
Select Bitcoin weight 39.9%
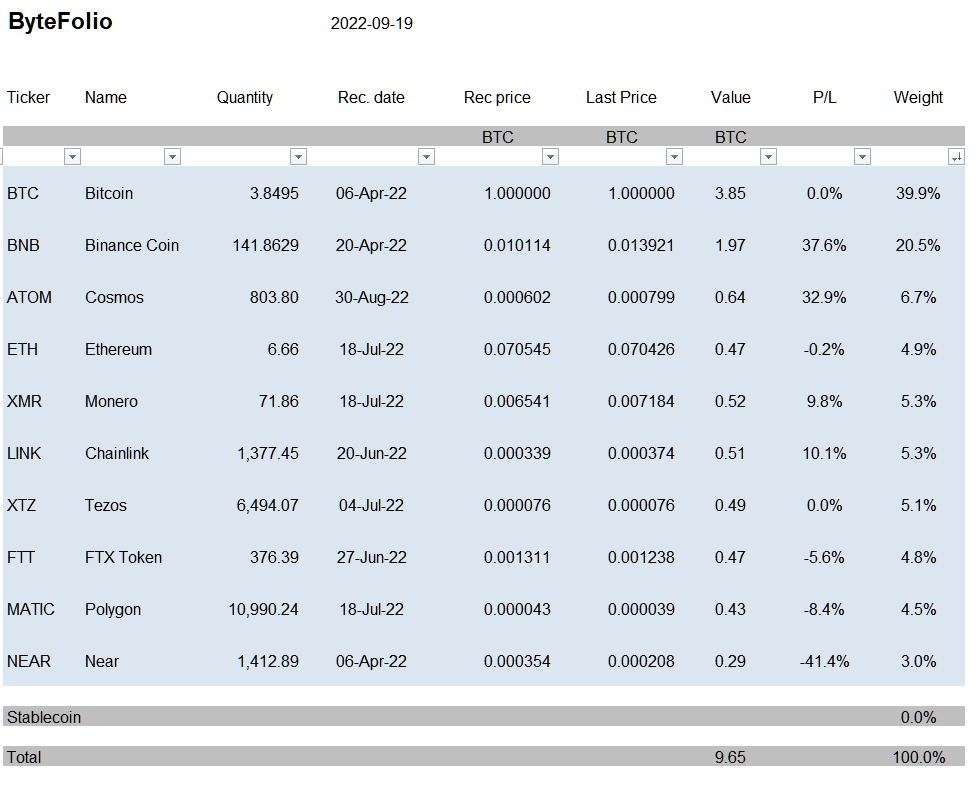(918, 194)
